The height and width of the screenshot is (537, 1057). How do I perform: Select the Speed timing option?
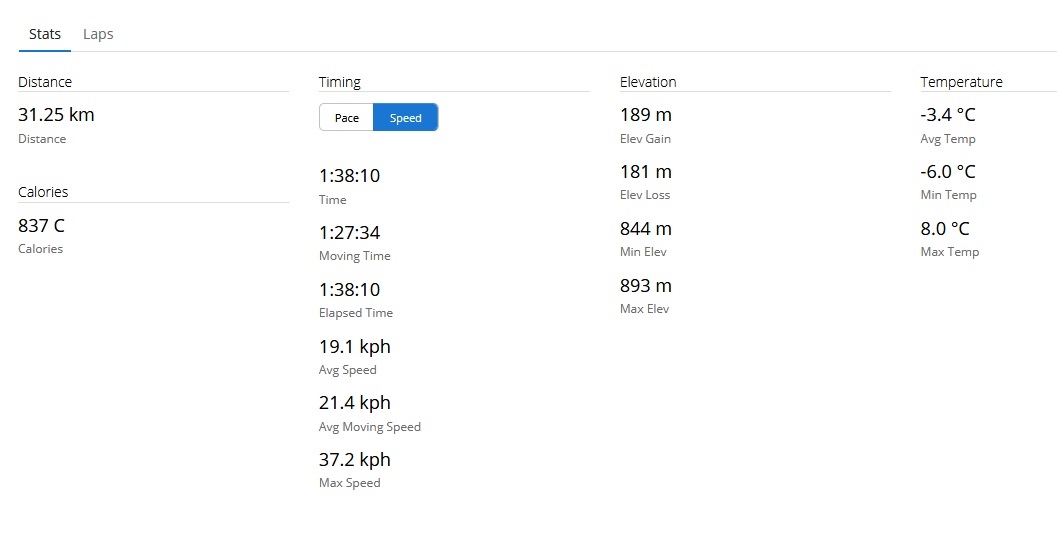405,118
